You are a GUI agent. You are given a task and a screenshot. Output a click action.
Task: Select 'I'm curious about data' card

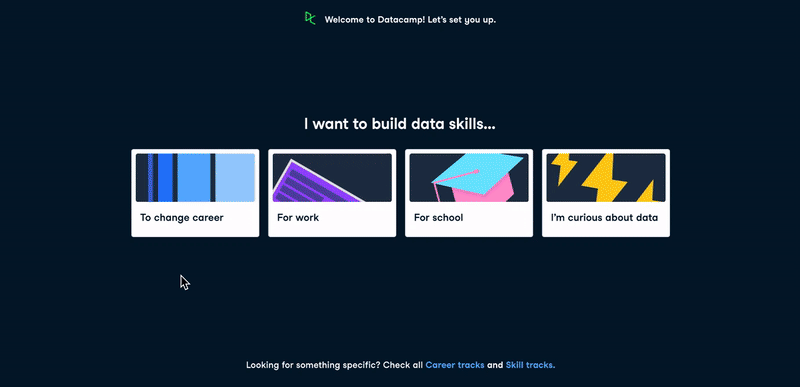click(606, 193)
